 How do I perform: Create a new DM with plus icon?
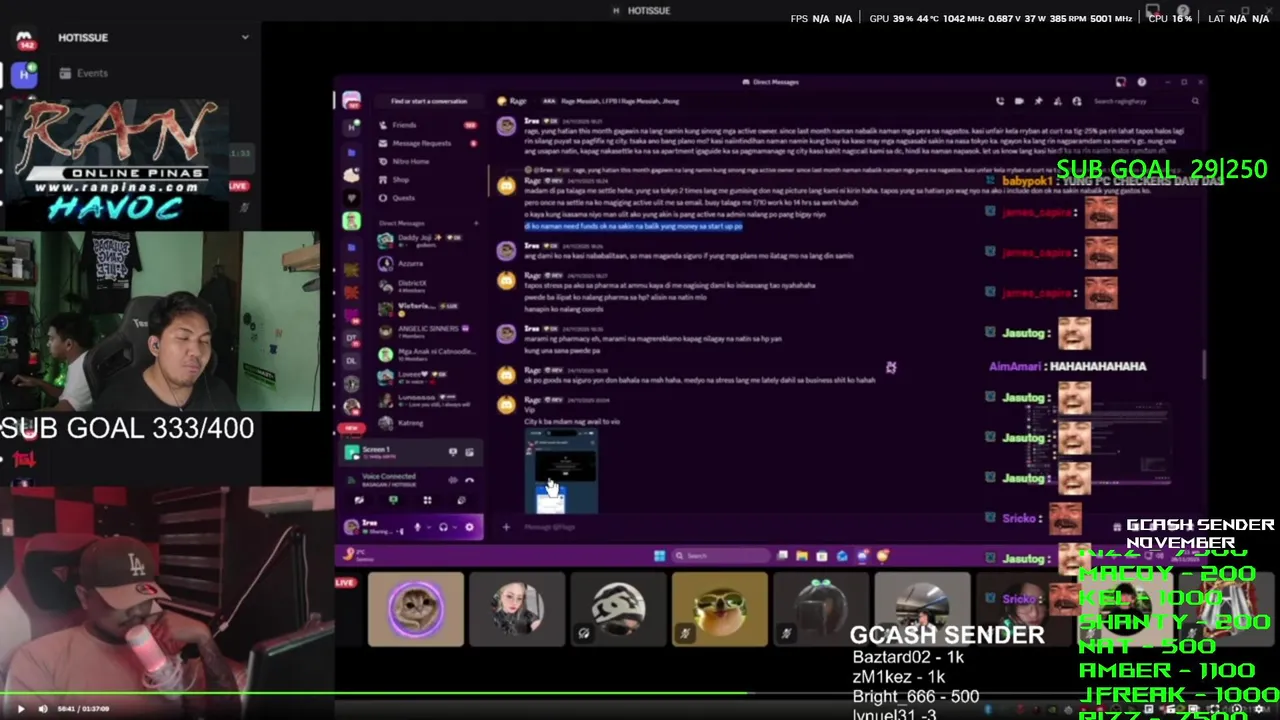pyautogui.click(x=475, y=223)
